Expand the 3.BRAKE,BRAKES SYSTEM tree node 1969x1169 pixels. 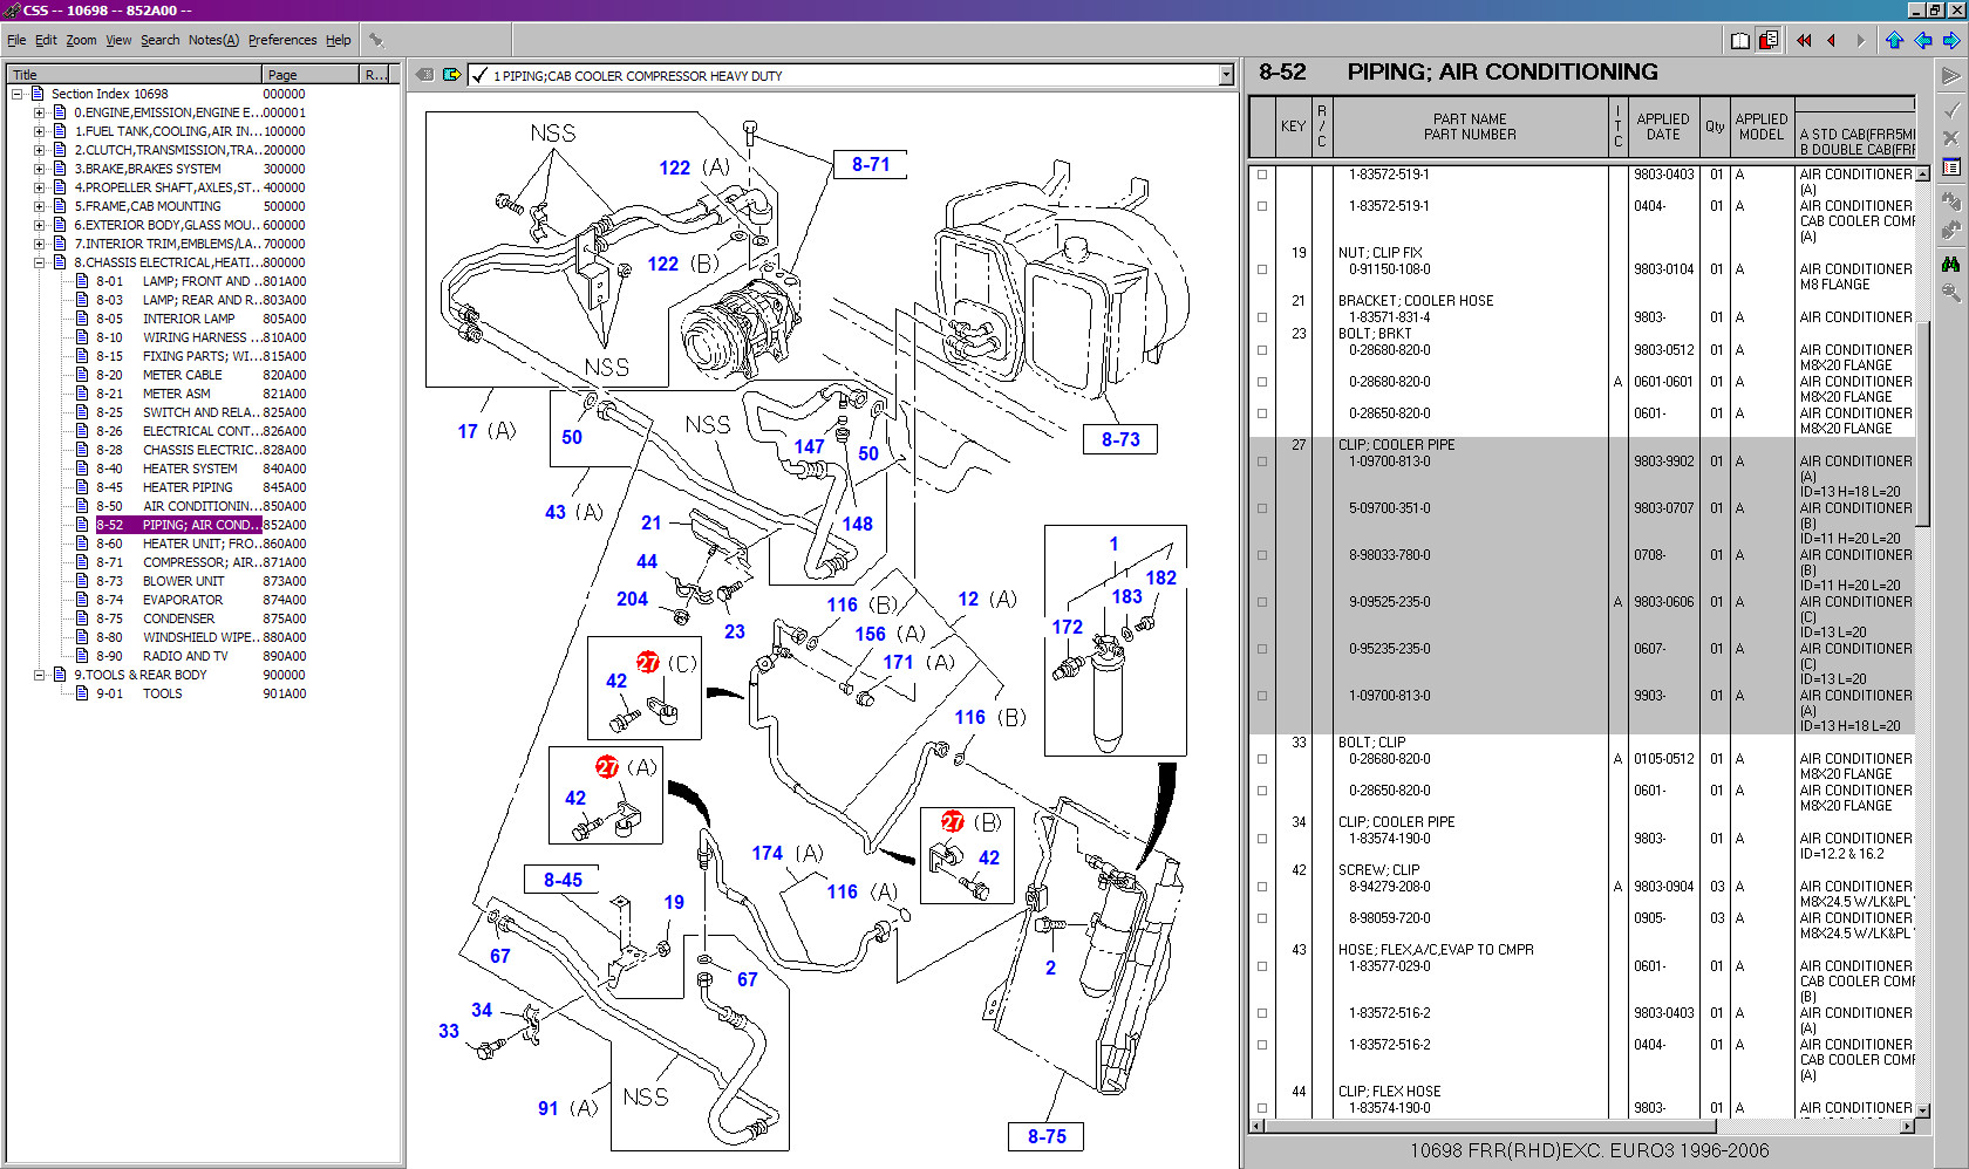39,169
